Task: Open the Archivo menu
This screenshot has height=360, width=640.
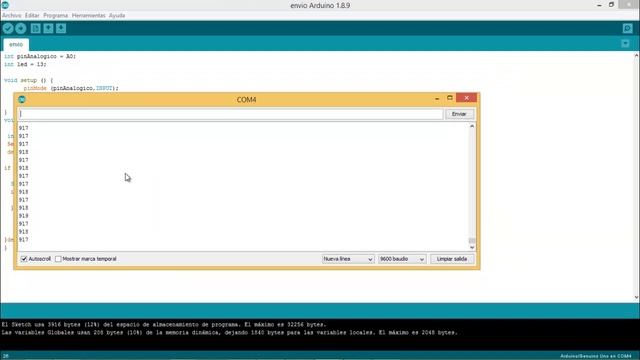Action: [x=11, y=16]
